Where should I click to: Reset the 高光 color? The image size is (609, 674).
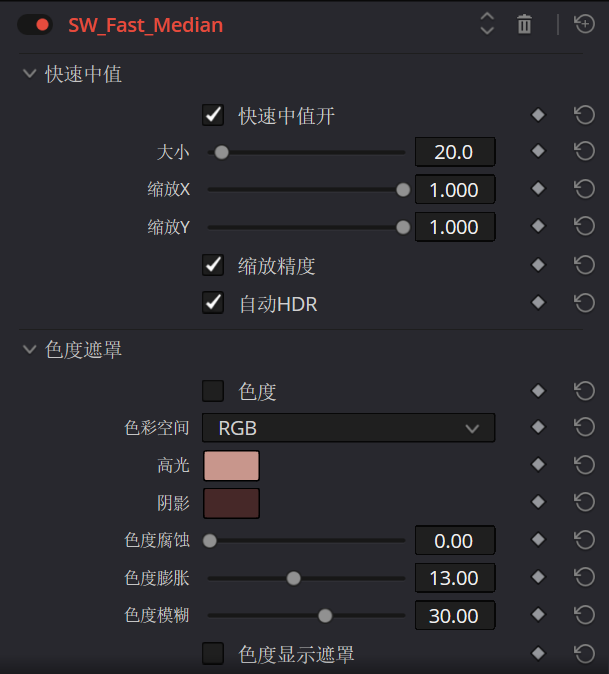(585, 465)
